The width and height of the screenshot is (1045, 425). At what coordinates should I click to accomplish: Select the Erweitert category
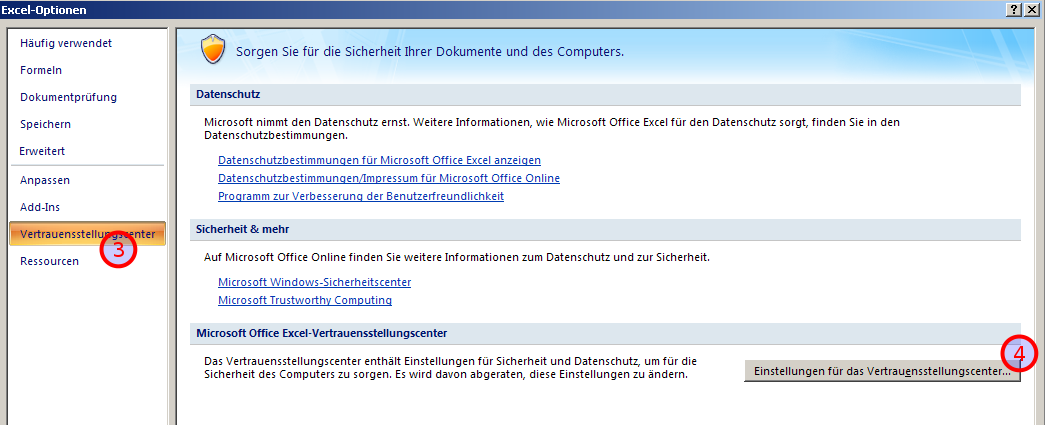(42, 151)
